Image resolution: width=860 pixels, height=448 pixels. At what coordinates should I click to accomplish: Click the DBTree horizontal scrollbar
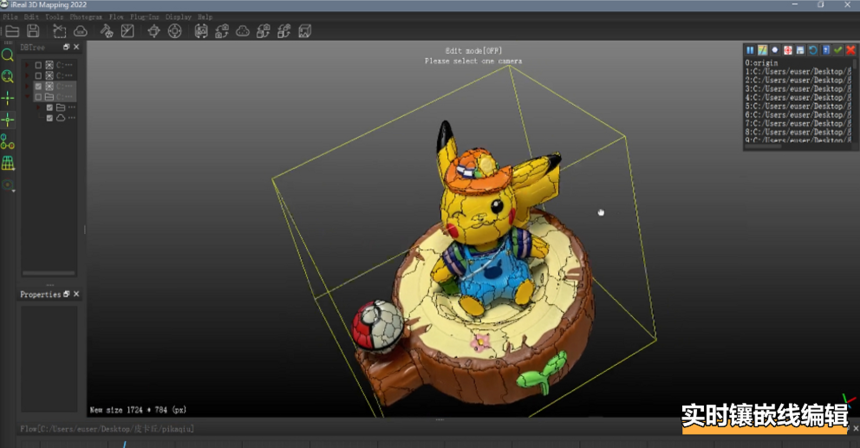(48, 273)
